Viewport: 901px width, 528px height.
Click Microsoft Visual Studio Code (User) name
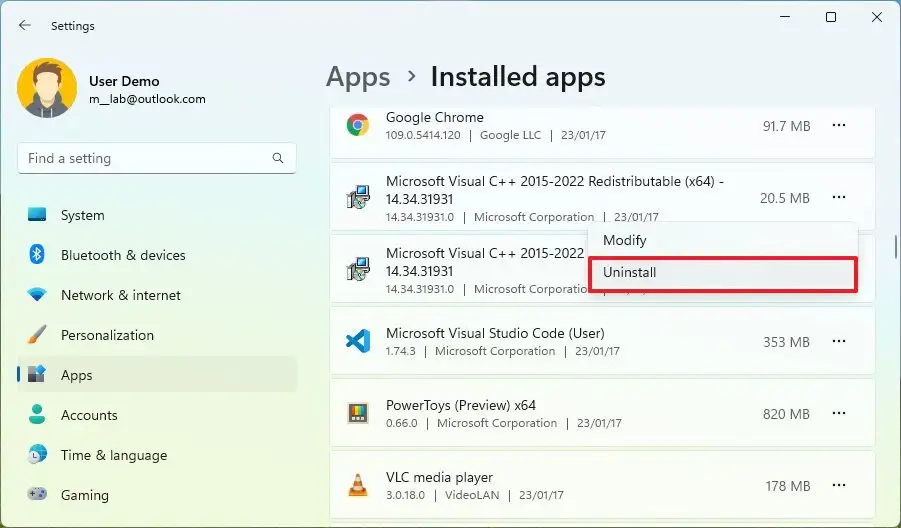coord(495,333)
